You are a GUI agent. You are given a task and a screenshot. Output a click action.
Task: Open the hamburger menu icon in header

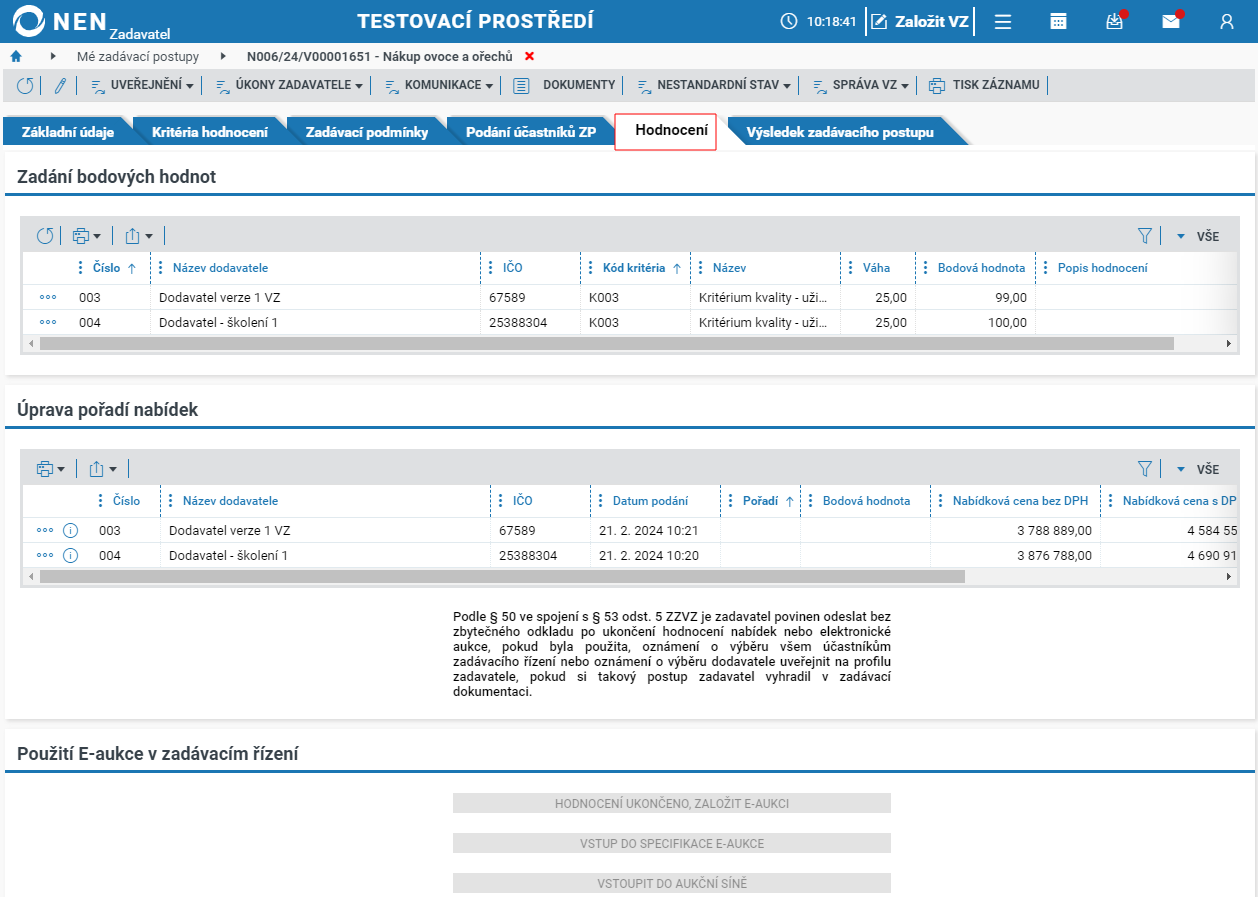click(1003, 21)
